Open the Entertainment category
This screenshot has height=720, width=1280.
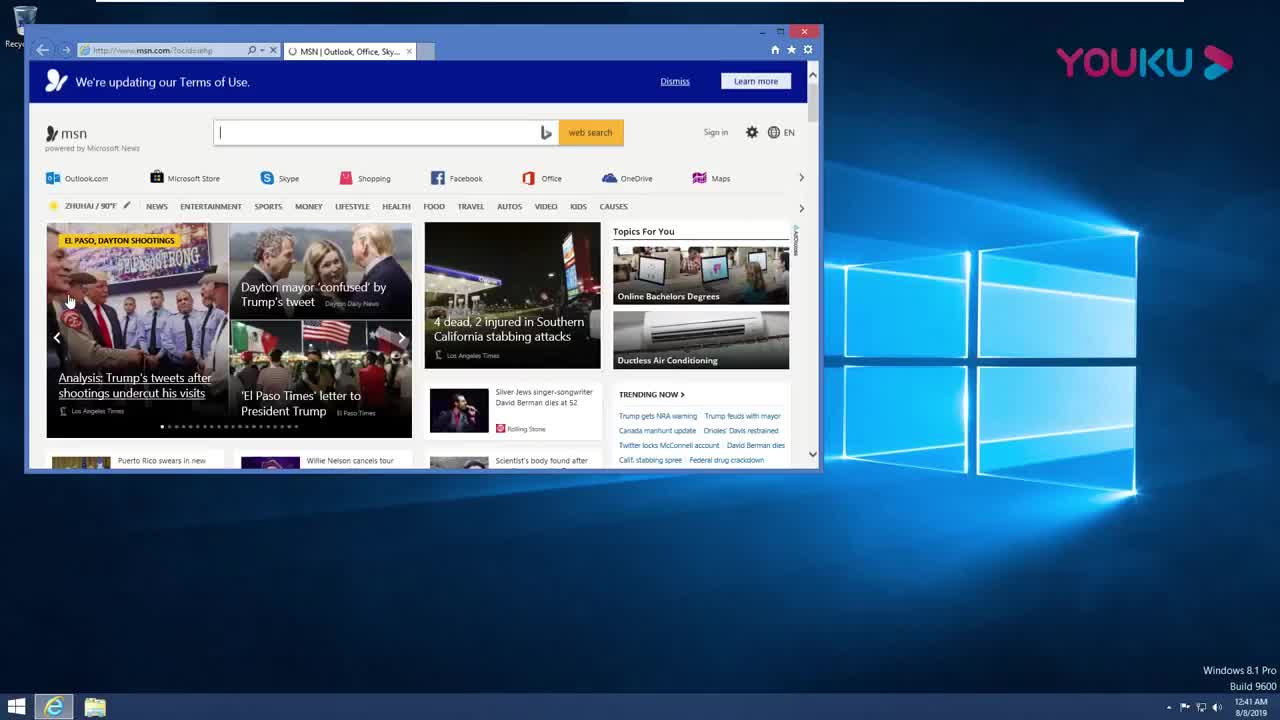[x=211, y=207]
